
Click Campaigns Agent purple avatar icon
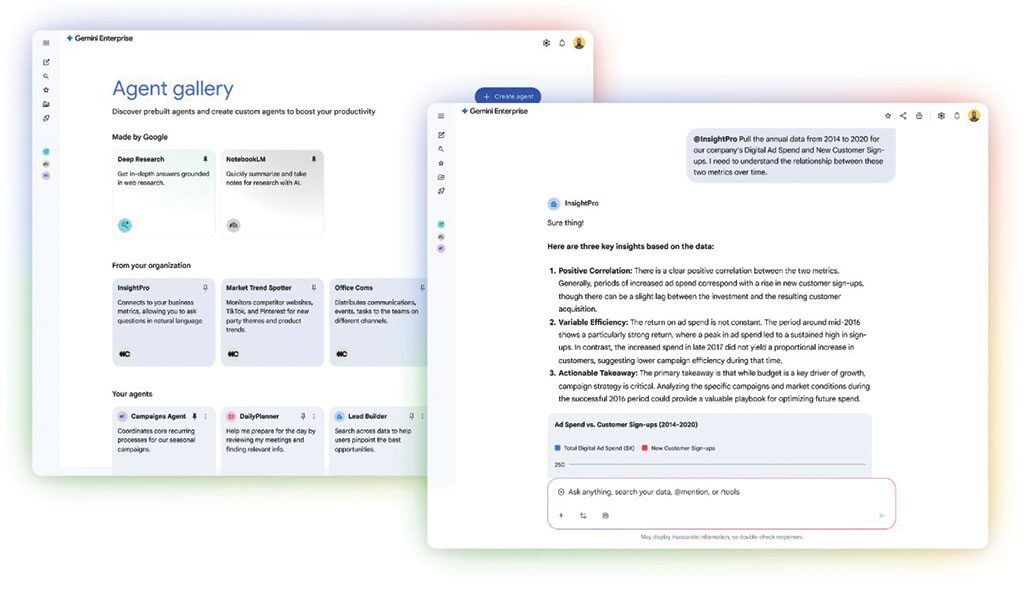122,417
